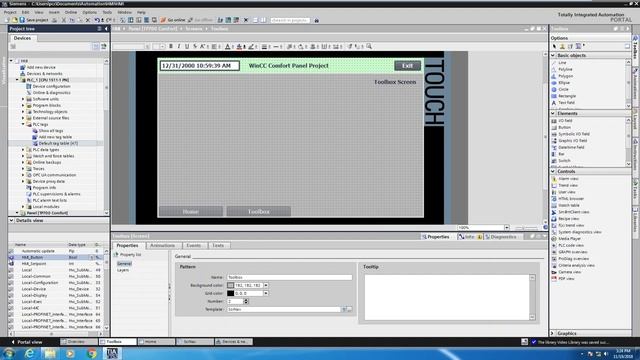Select the Graphic I/O field element
640x360 pixels.
(572, 140)
